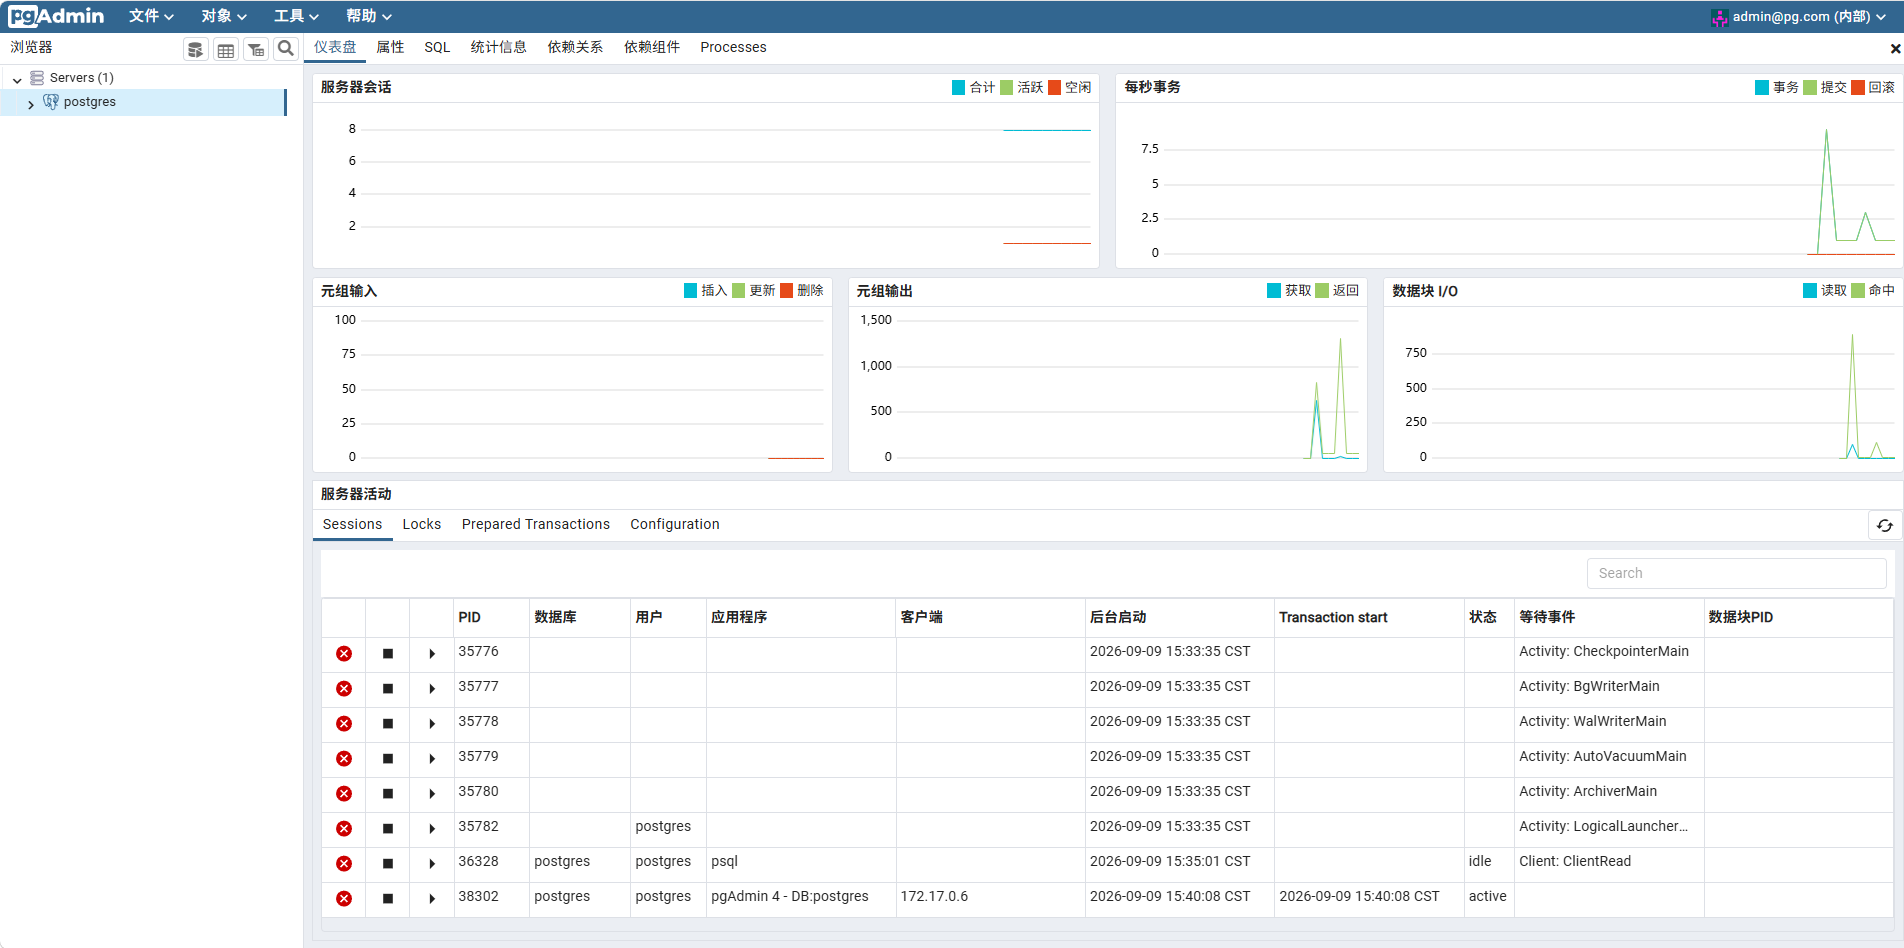Viewport: 1904px width, 948px height.
Task: Open the Locks tab in server activity
Action: point(421,524)
